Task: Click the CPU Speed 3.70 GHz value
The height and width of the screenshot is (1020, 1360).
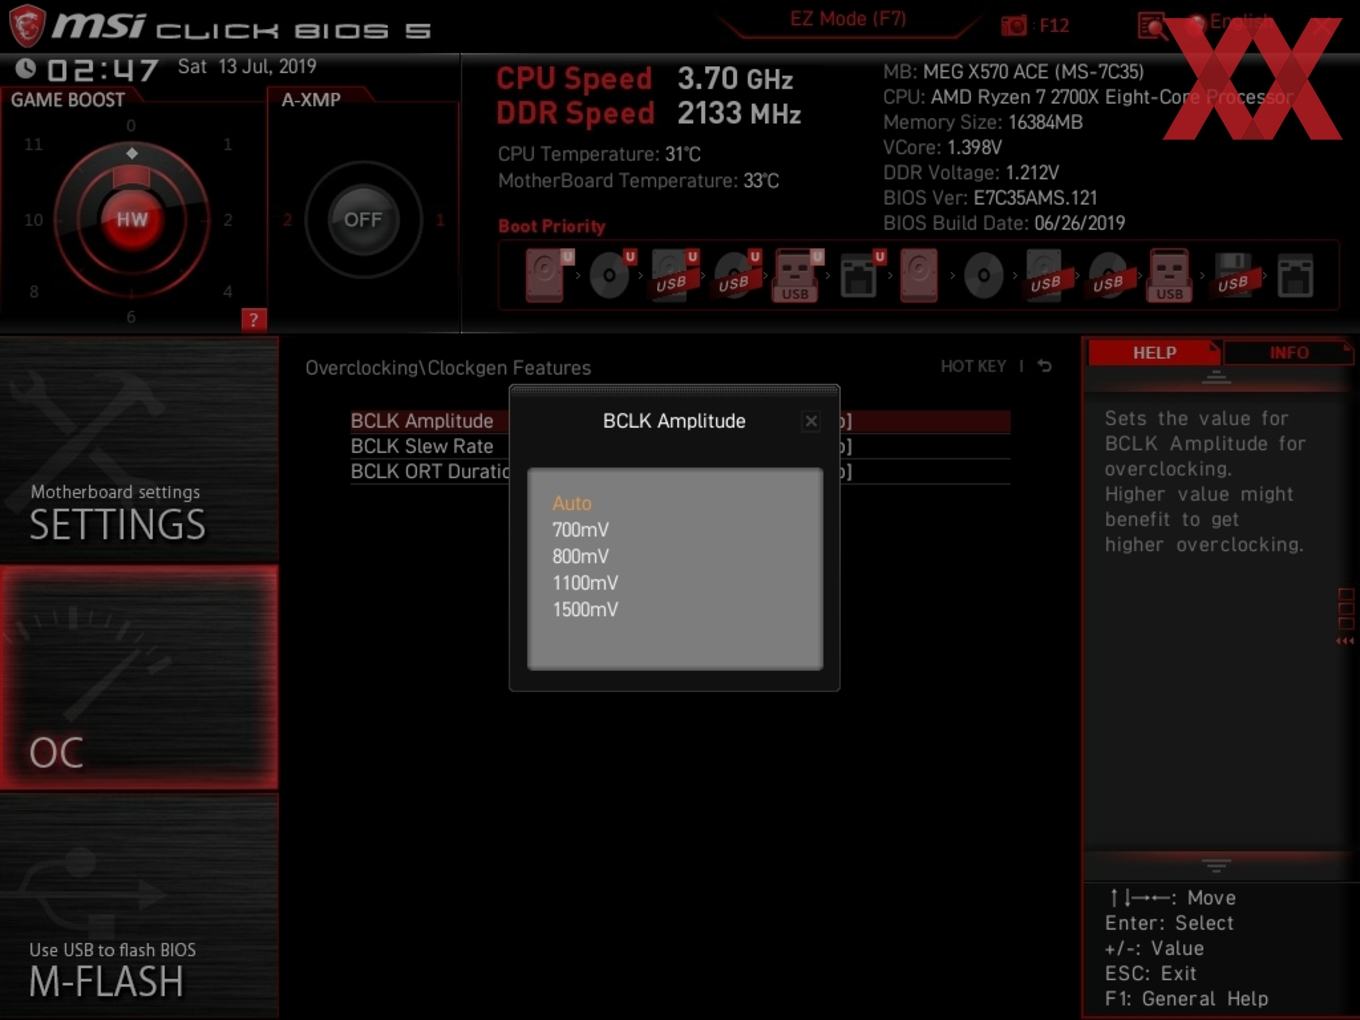Action: click(735, 78)
